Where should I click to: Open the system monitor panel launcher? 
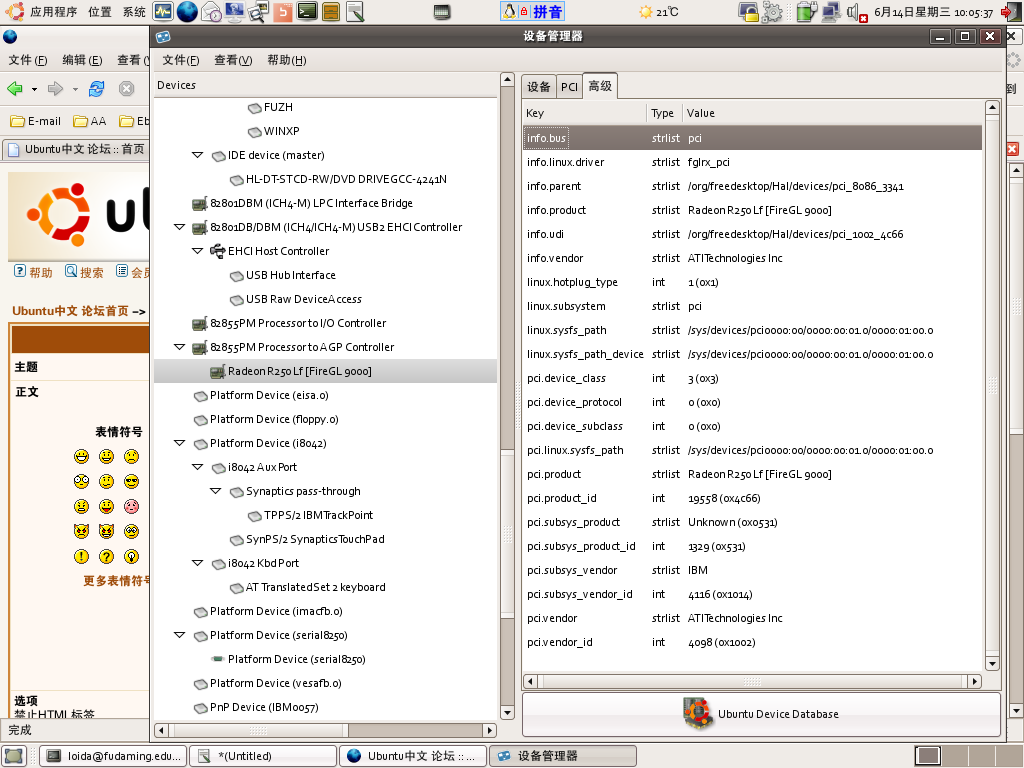click(163, 11)
